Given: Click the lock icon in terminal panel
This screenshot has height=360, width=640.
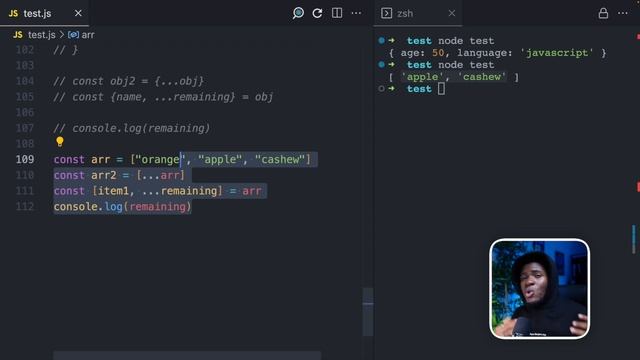Looking at the screenshot, I should point(603,13).
